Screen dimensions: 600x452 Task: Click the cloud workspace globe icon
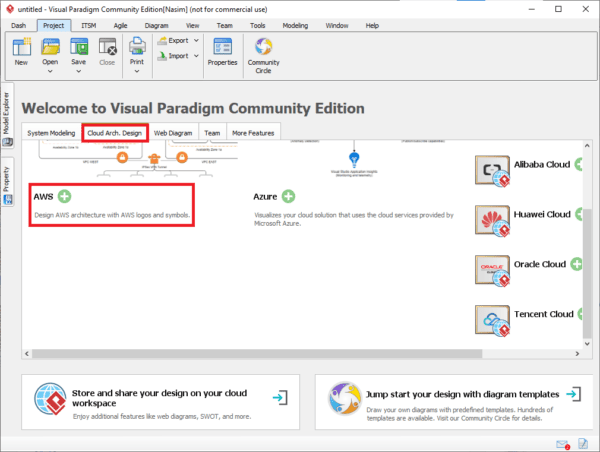[50, 399]
